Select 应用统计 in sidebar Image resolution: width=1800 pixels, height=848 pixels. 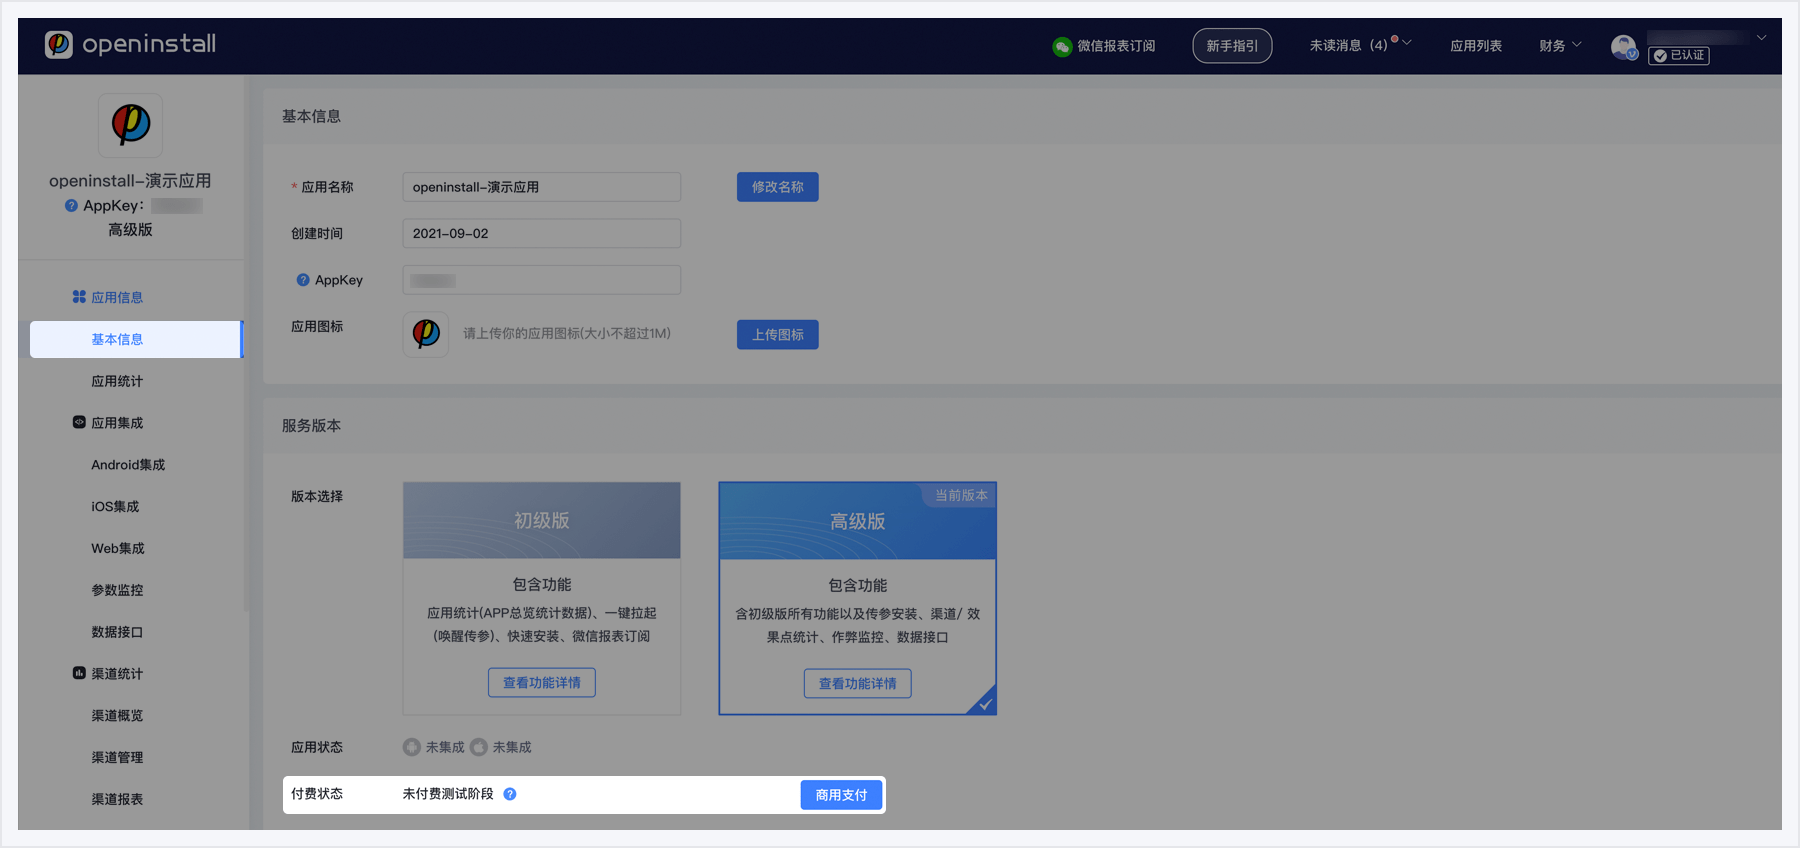[x=117, y=381]
